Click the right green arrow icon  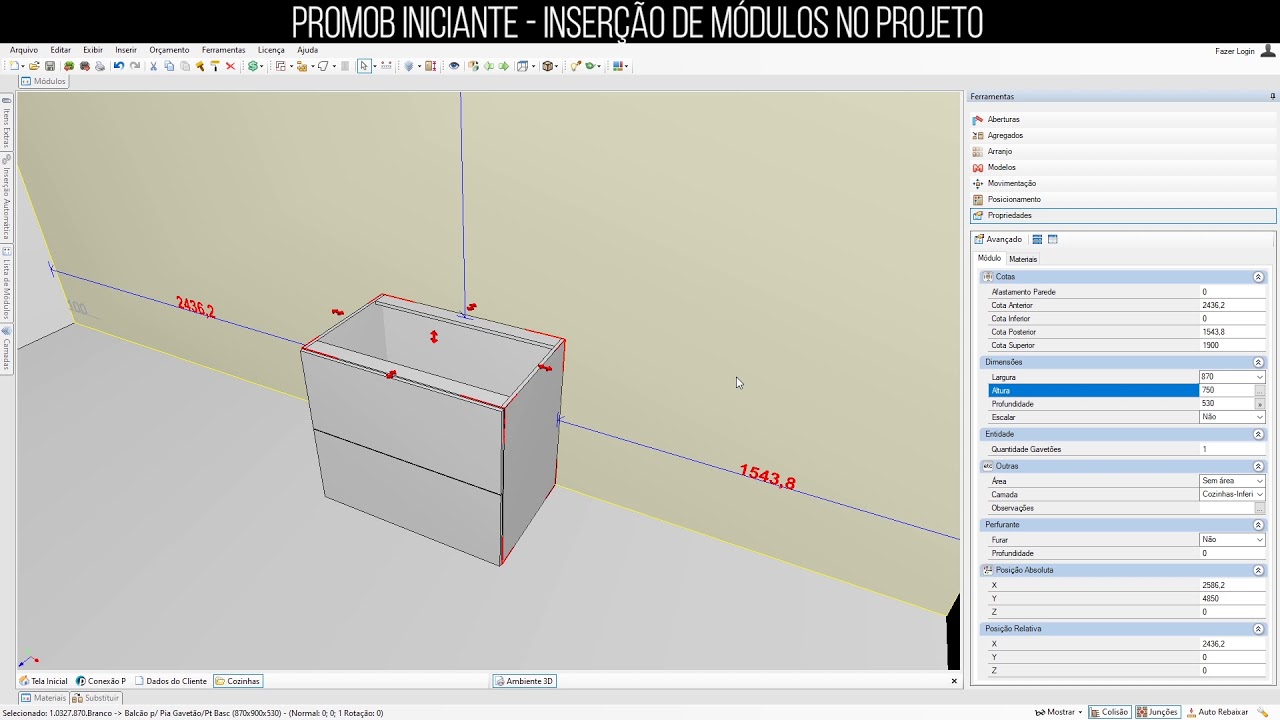[x=504, y=66]
